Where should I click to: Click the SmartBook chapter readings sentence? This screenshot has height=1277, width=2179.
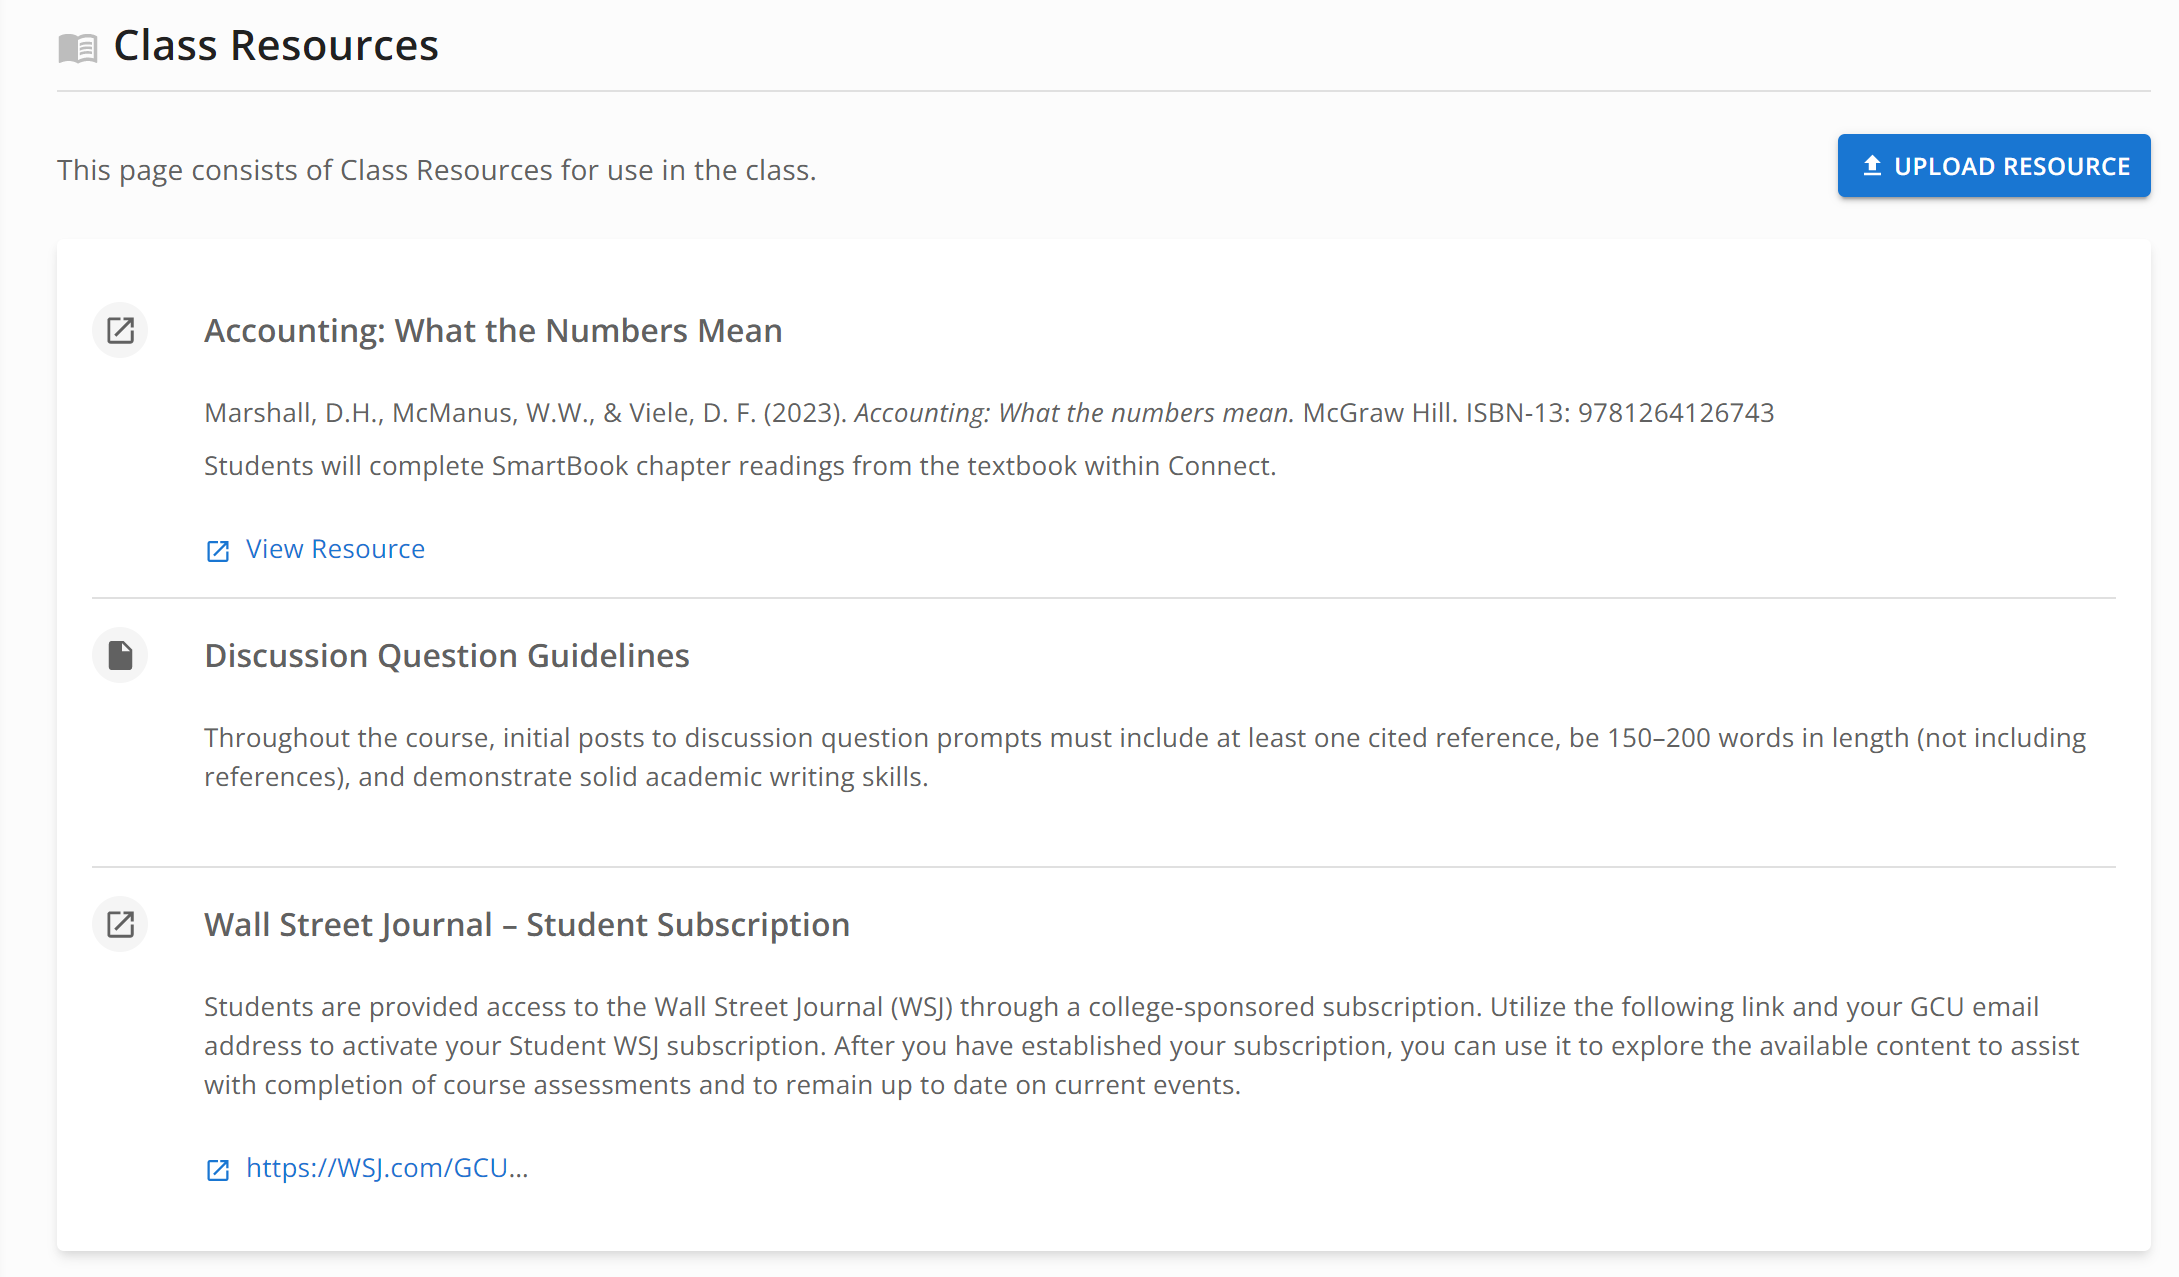coord(740,466)
